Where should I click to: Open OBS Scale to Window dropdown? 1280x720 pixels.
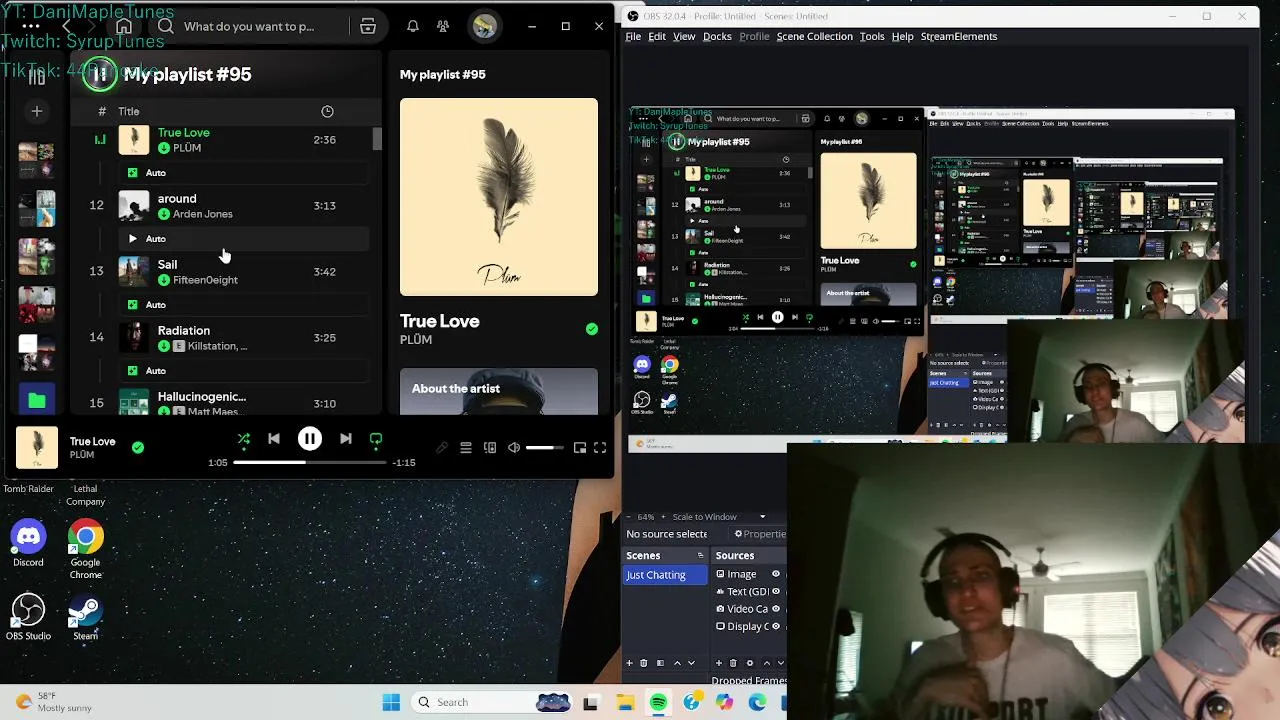pos(719,517)
